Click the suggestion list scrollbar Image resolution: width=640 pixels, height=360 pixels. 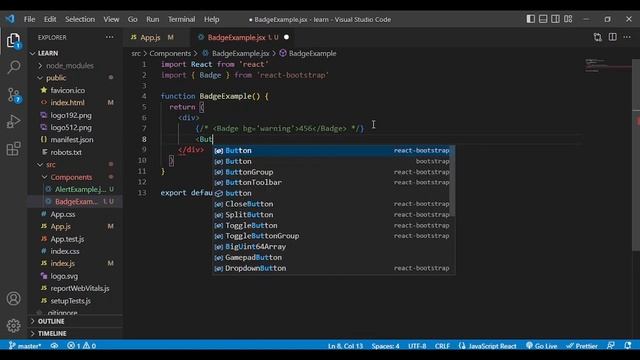452,181
